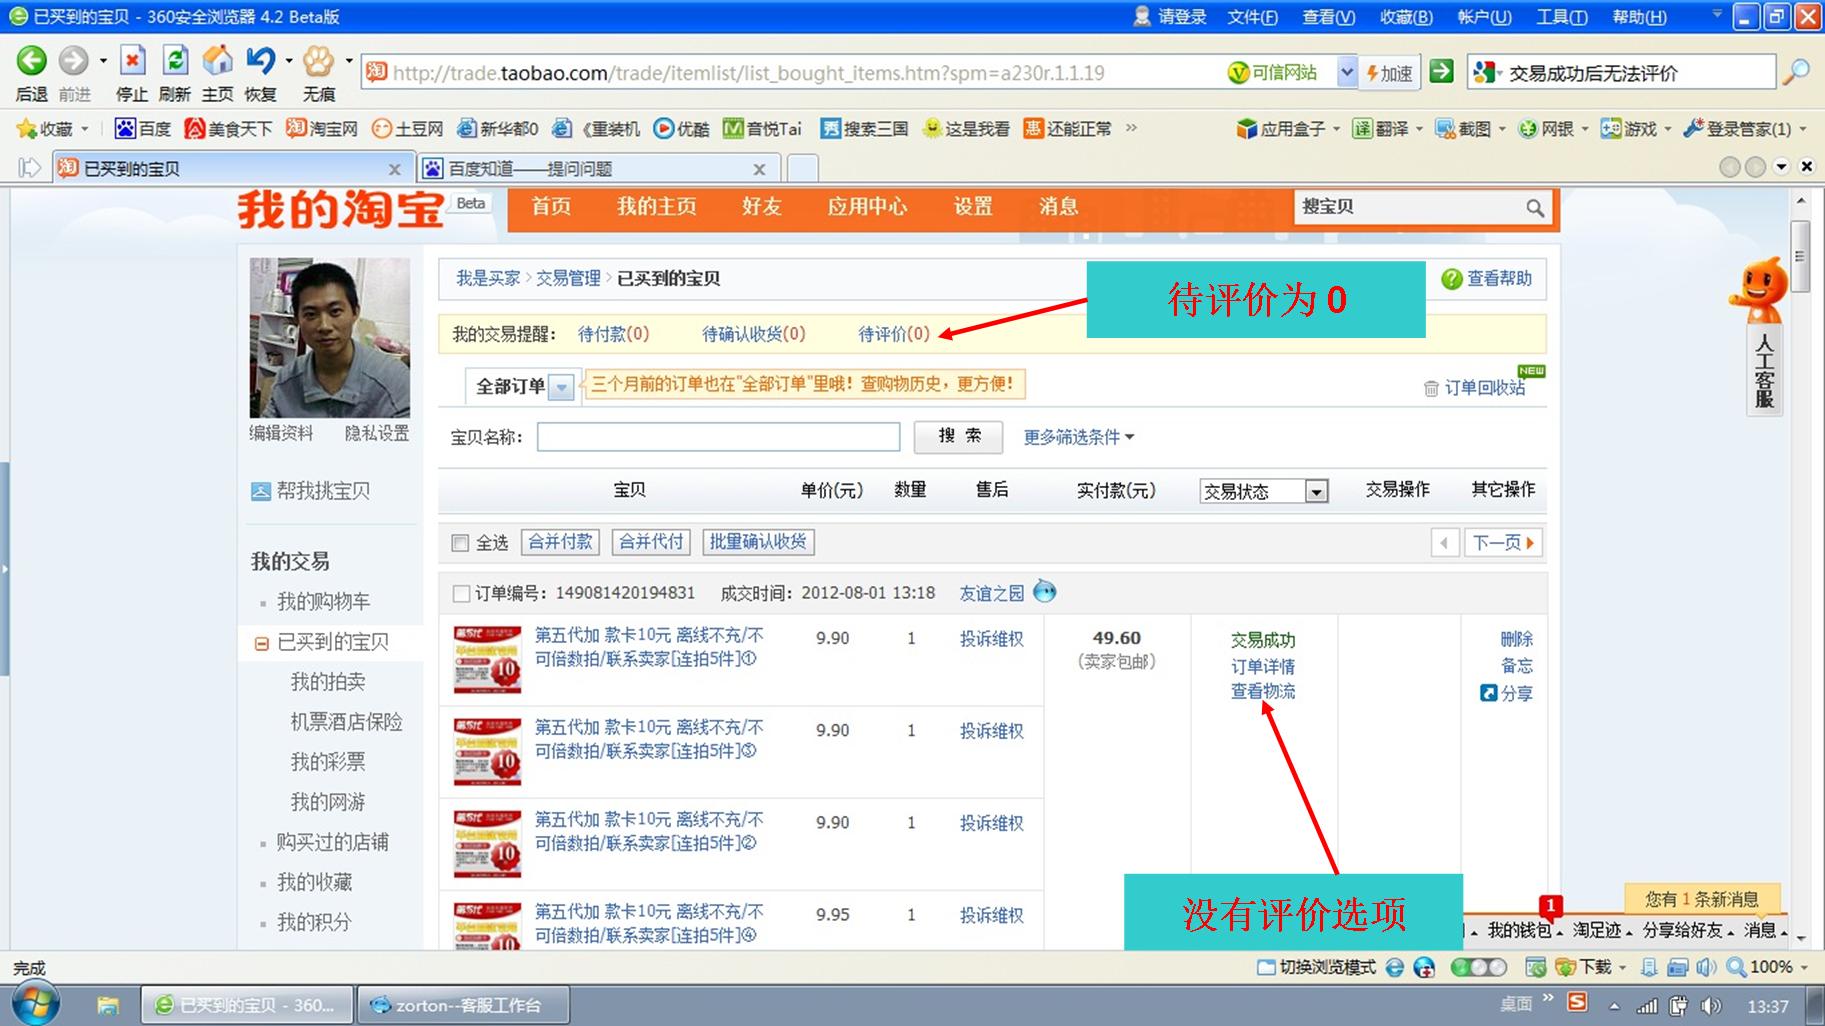Screen dimensions: 1825x1026
Task: Open the Tools menu
Action: coord(1561,17)
